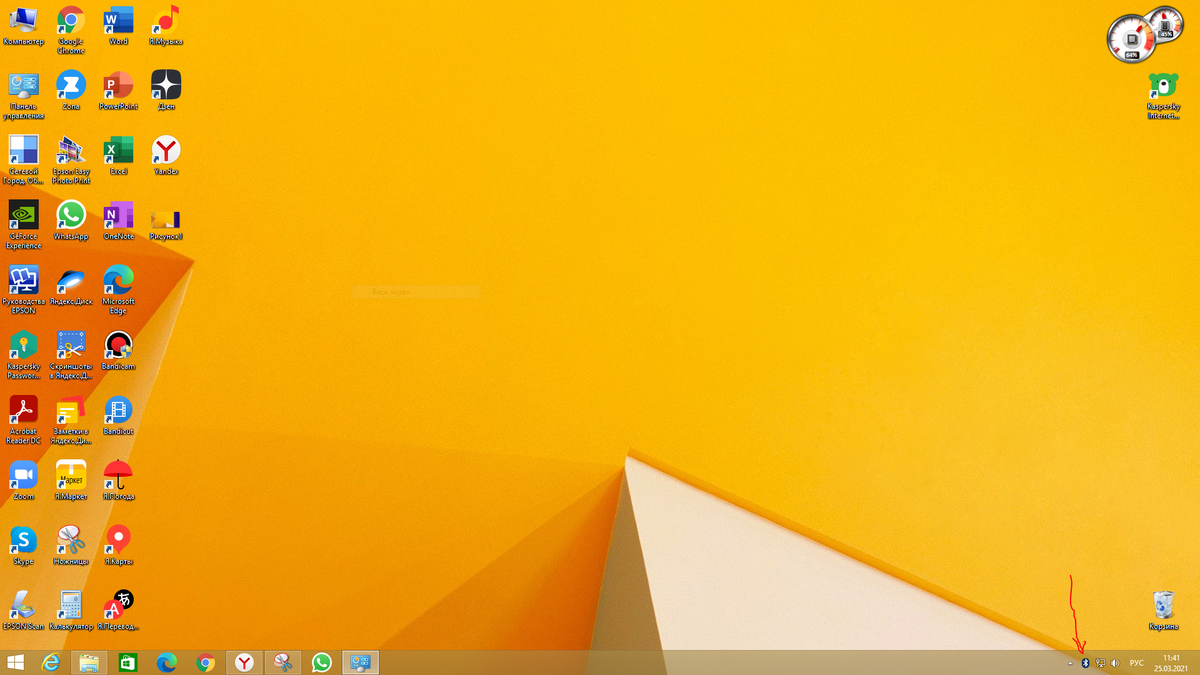Open Kaspersky Password Manager shortcut
1200x675 pixels.
click(24, 355)
